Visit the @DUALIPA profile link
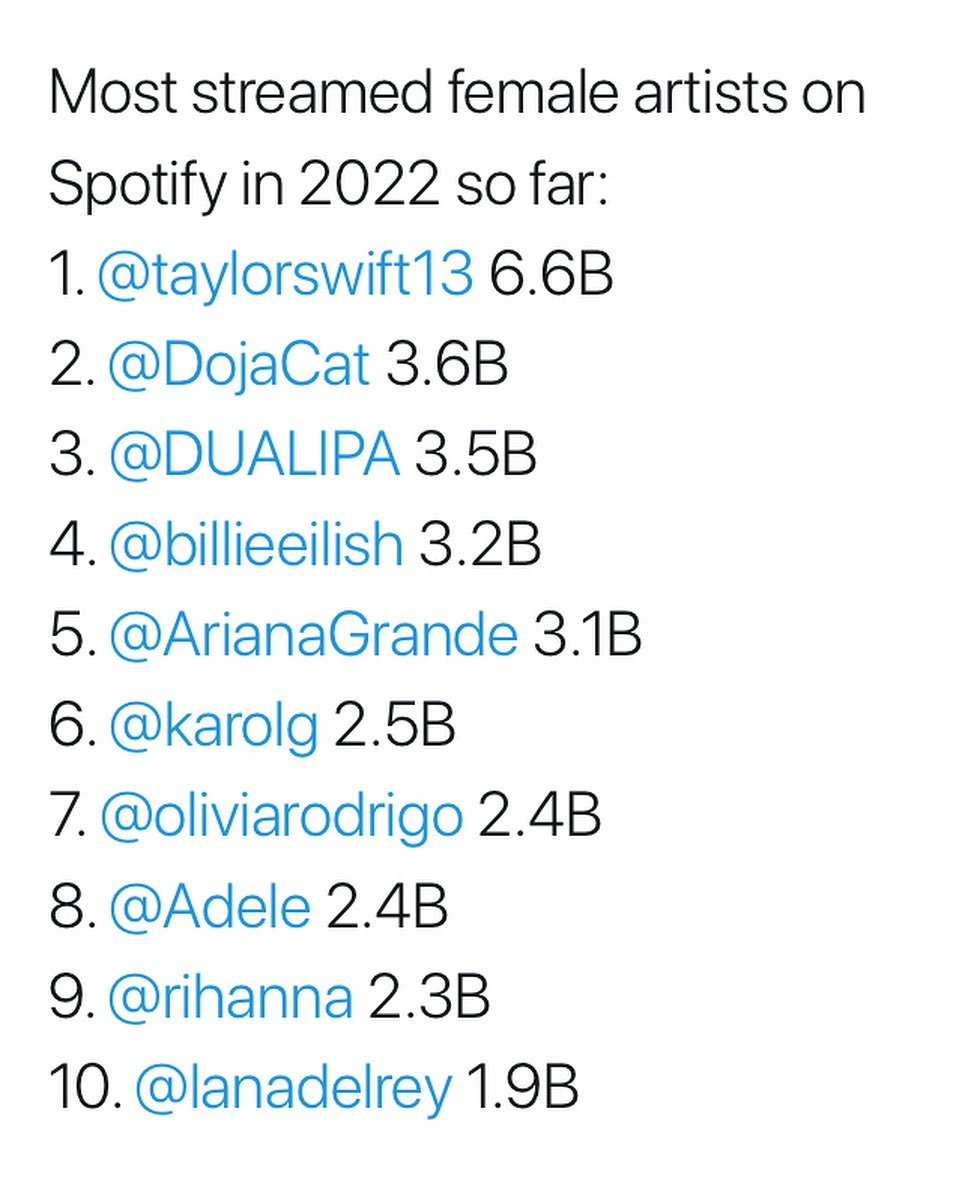This screenshot has height=1180, width=962. coord(253,455)
